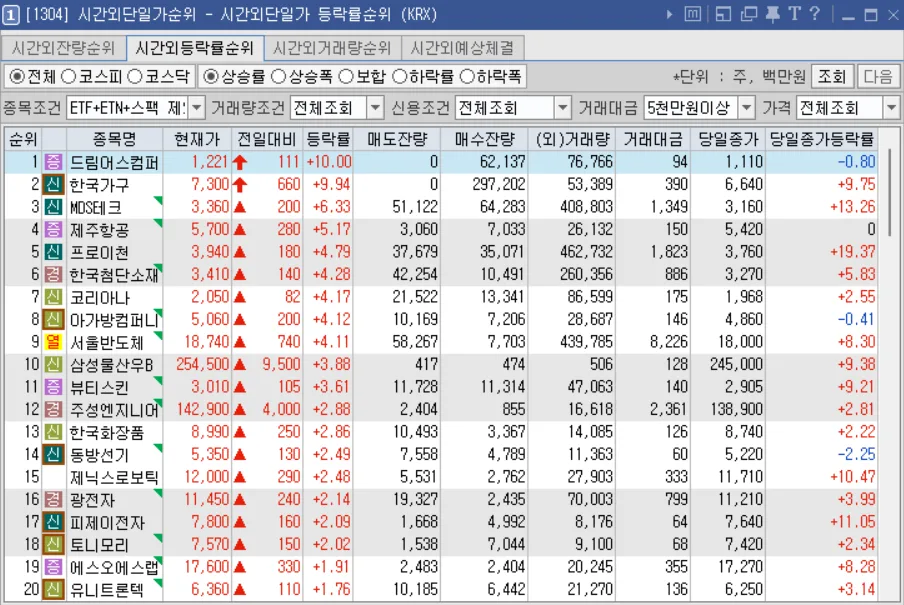Image resolution: width=904 pixels, height=605 pixels.
Task: Open the 가격 dropdown
Action: click(x=891, y=108)
